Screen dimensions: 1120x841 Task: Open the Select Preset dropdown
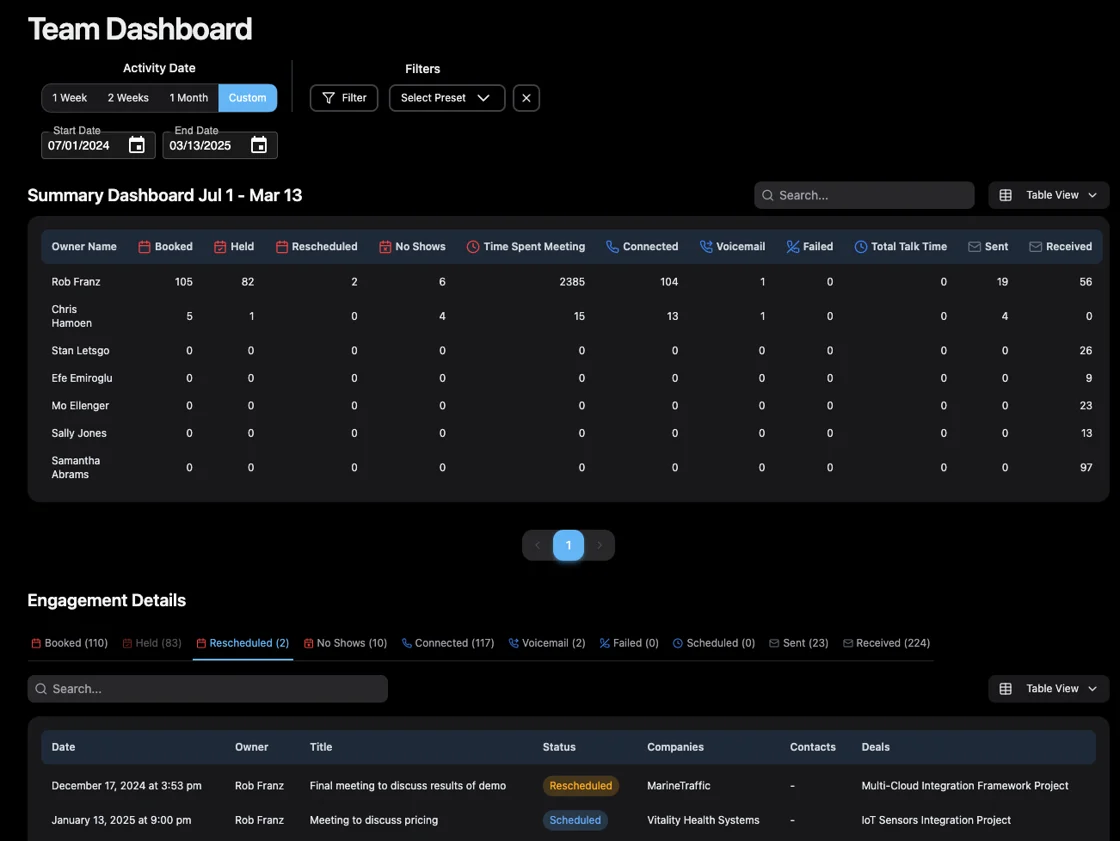click(446, 97)
